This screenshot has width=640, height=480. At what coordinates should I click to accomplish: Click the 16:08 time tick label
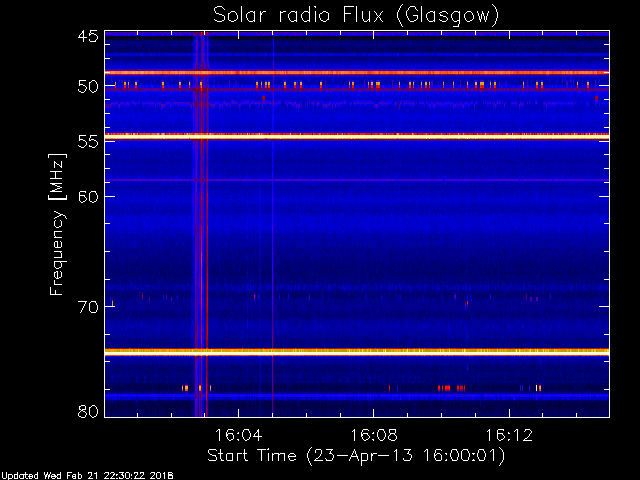point(374,435)
